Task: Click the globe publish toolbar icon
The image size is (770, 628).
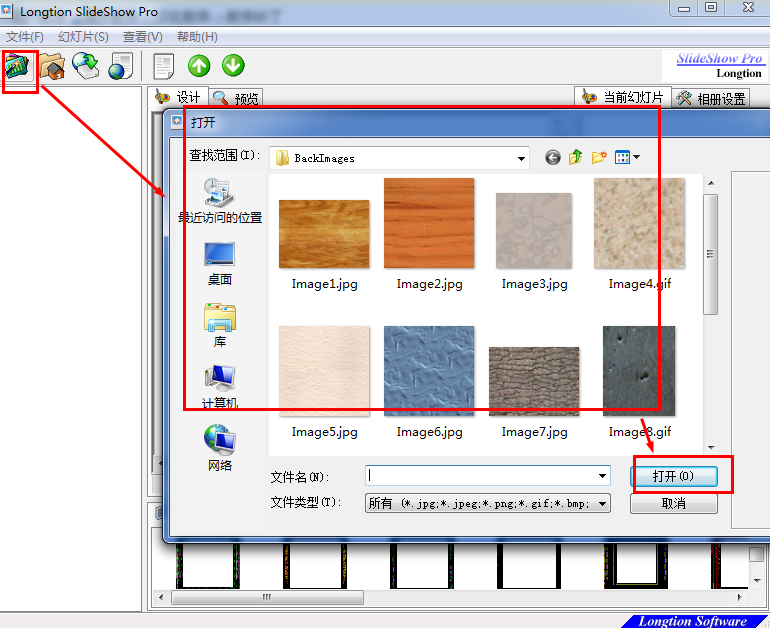Action: pos(85,66)
